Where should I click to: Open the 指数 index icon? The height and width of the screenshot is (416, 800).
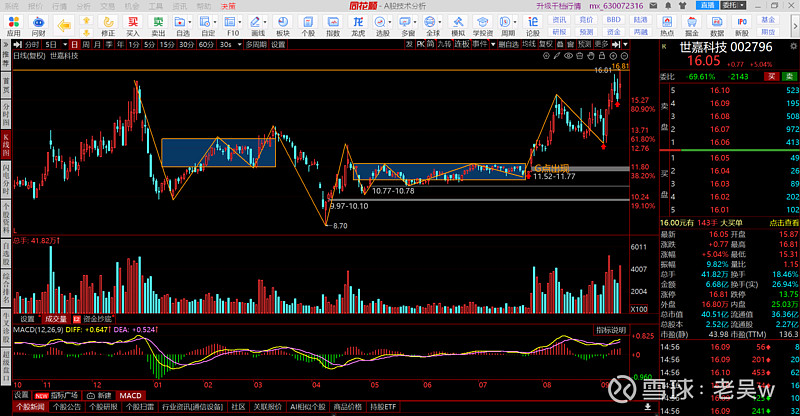tap(333, 26)
